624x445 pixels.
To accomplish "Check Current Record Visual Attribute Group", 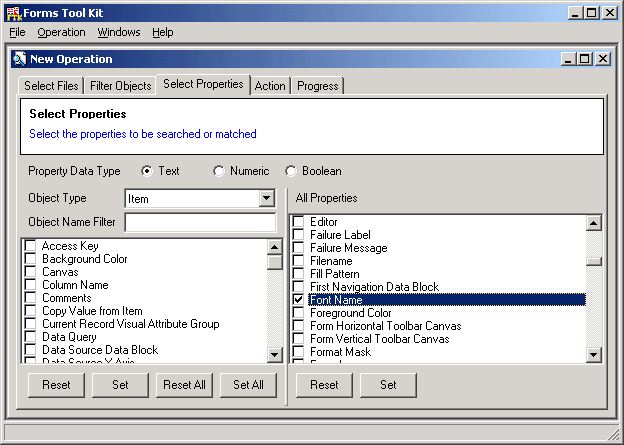I will 31,324.
